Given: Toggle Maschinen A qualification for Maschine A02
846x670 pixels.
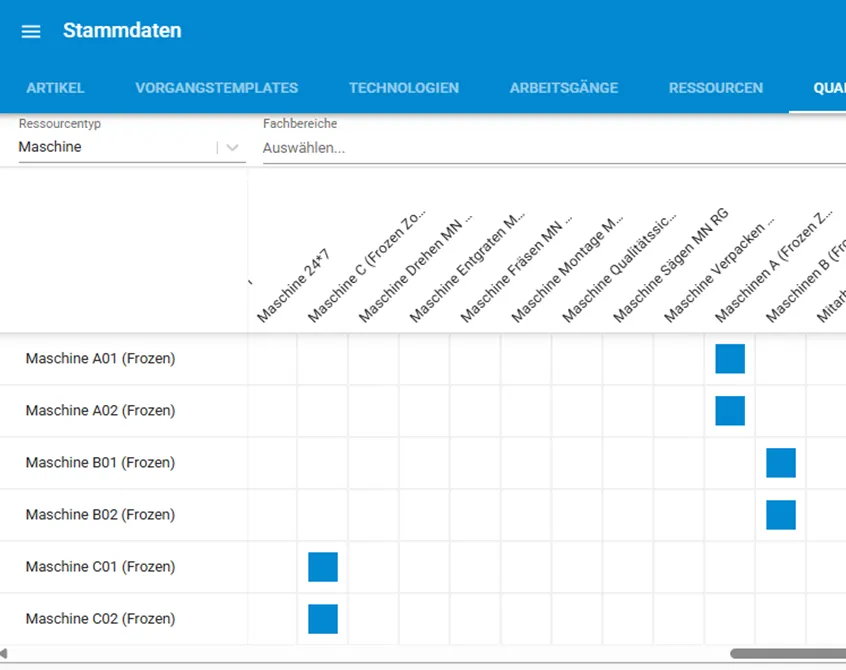Looking at the screenshot, I should (x=730, y=411).
